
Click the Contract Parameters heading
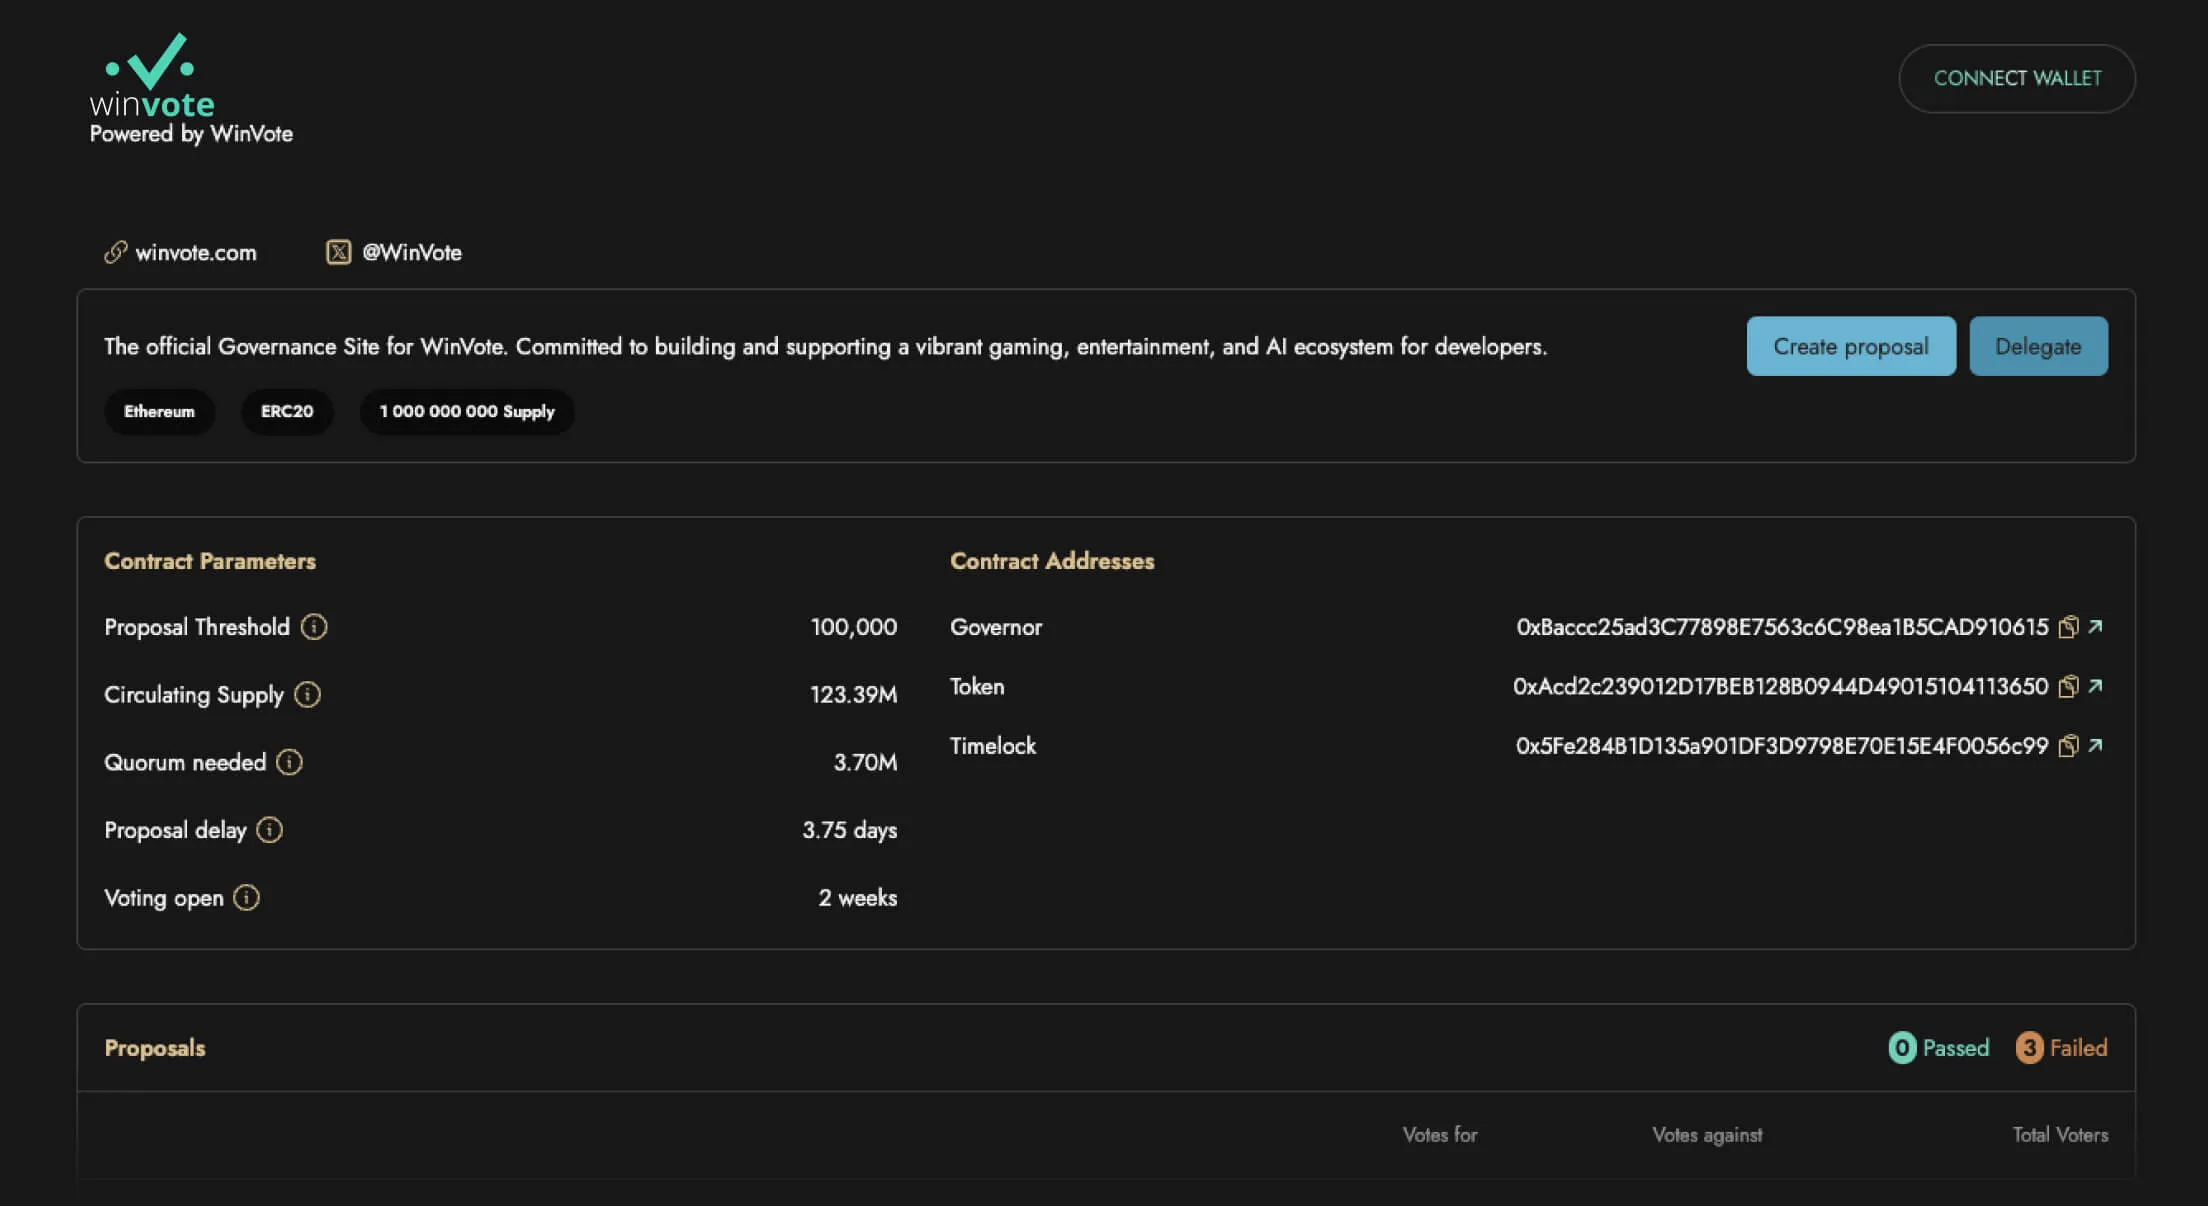[x=210, y=561]
